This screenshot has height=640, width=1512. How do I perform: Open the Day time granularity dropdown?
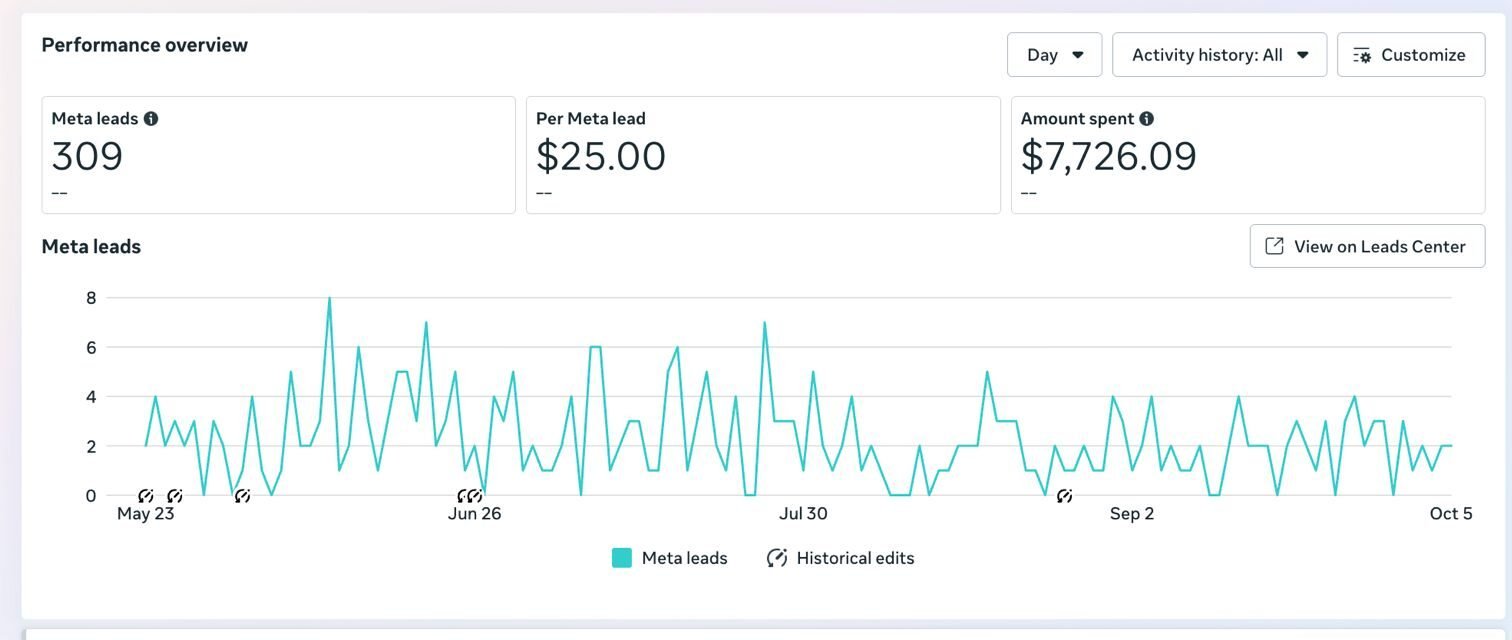point(1054,55)
